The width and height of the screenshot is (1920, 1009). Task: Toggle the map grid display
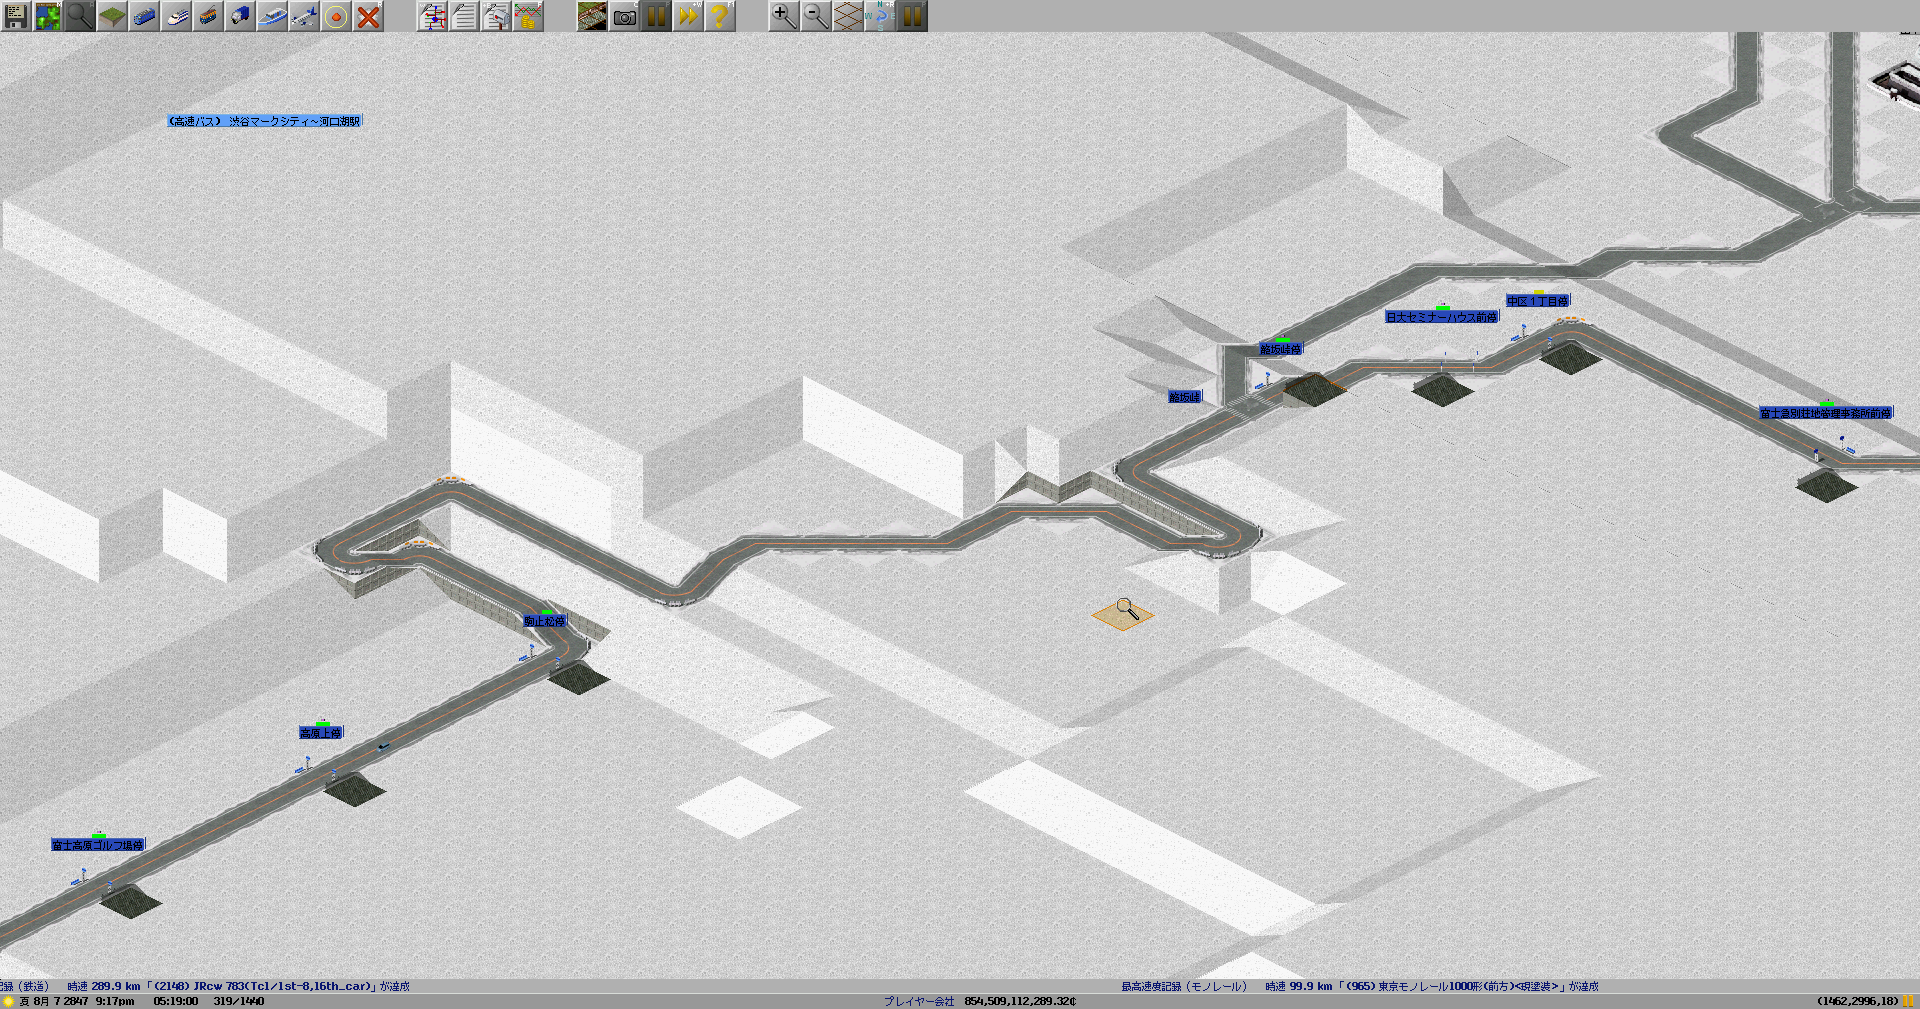click(848, 16)
